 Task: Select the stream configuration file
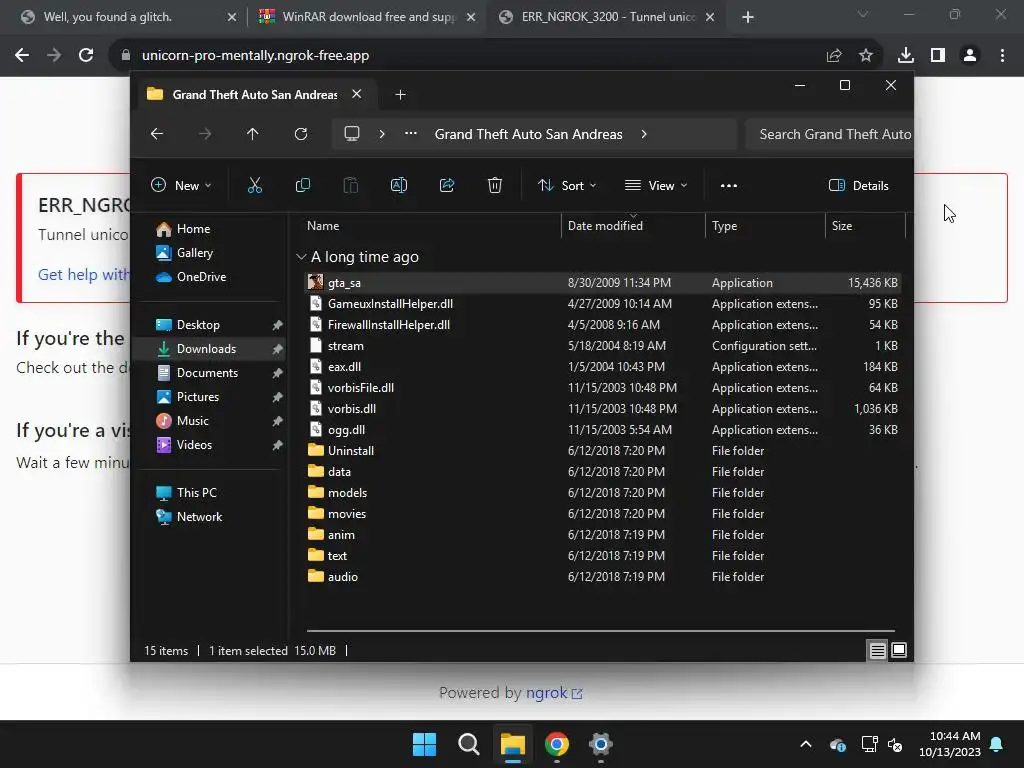(602, 346)
